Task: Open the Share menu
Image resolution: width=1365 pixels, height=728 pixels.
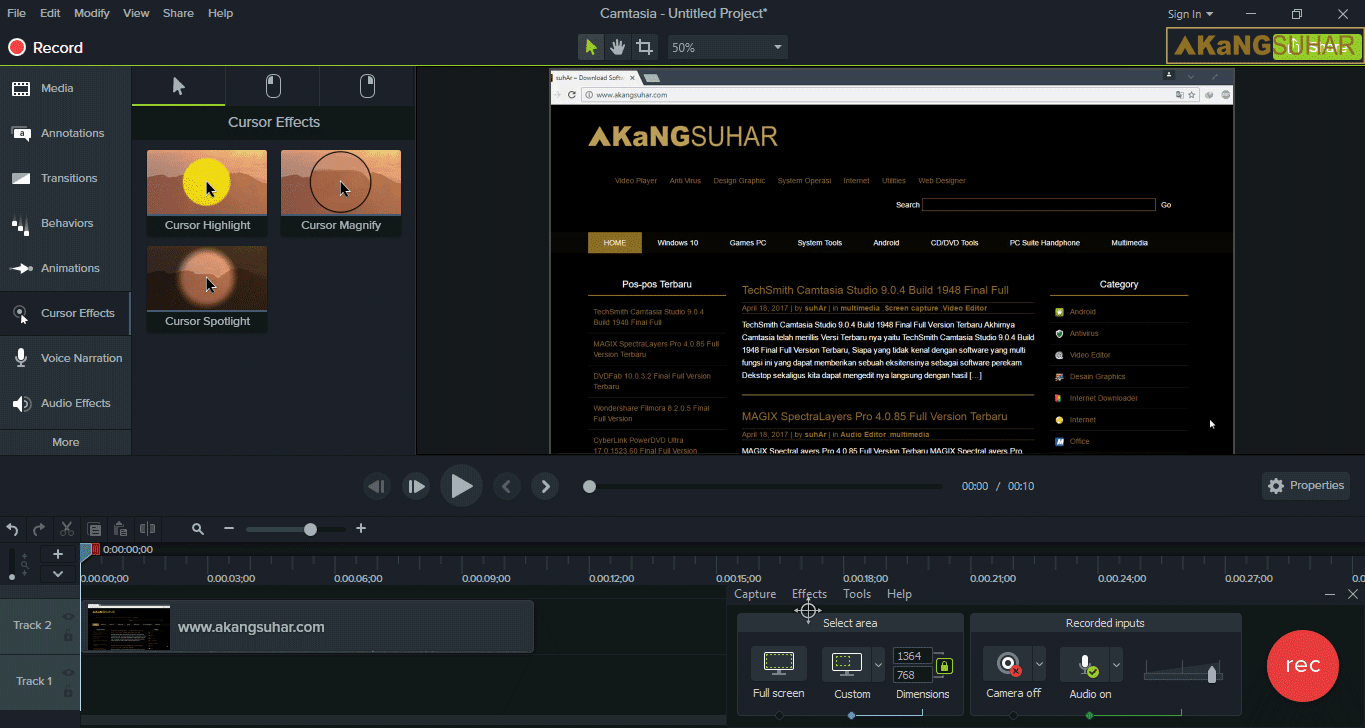Action: pyautogui.click(x=178, y=13)
